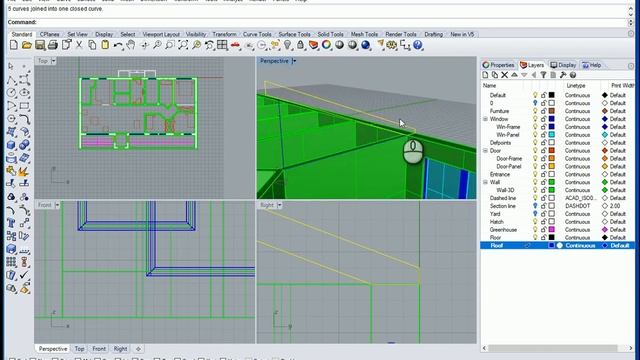Screen dimensions: 640x360
Task: Click the Undo arrow icon
Action: pos(118,45)
